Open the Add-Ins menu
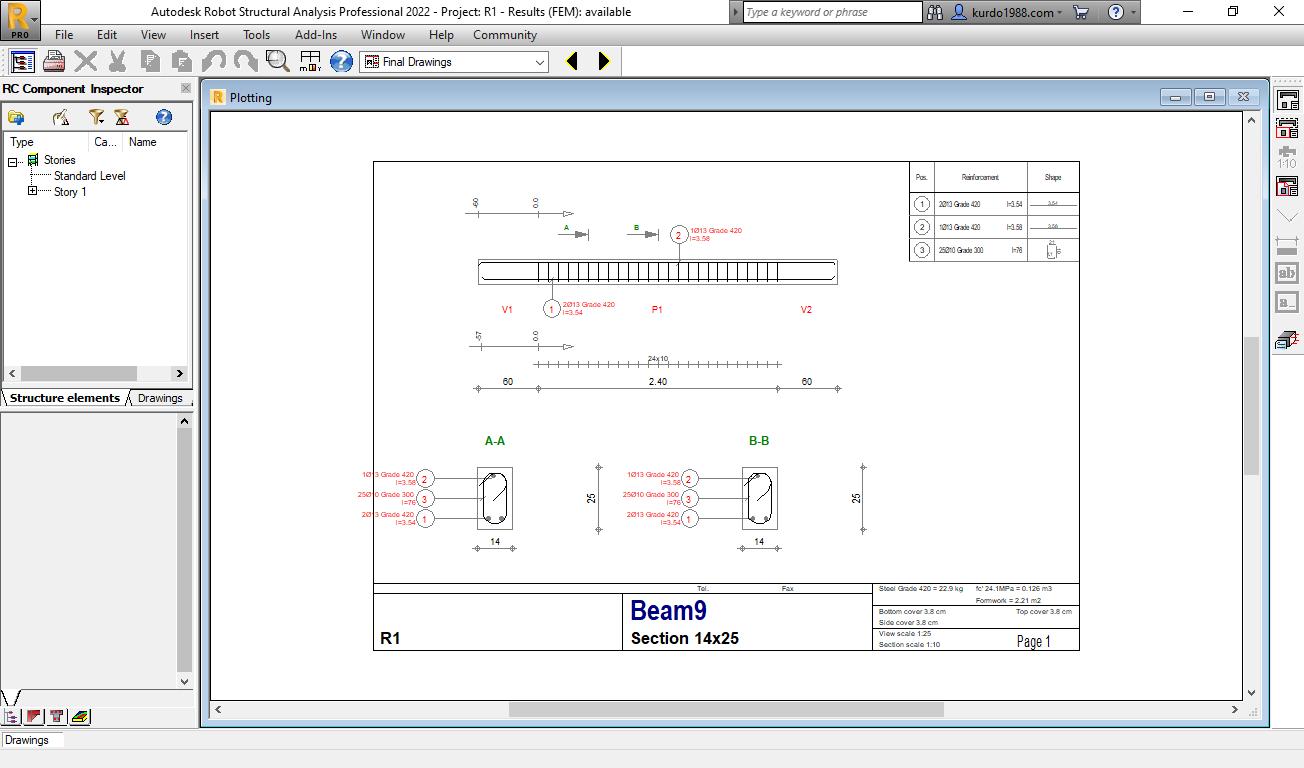 pyautogui.click(x=315, y=34)
